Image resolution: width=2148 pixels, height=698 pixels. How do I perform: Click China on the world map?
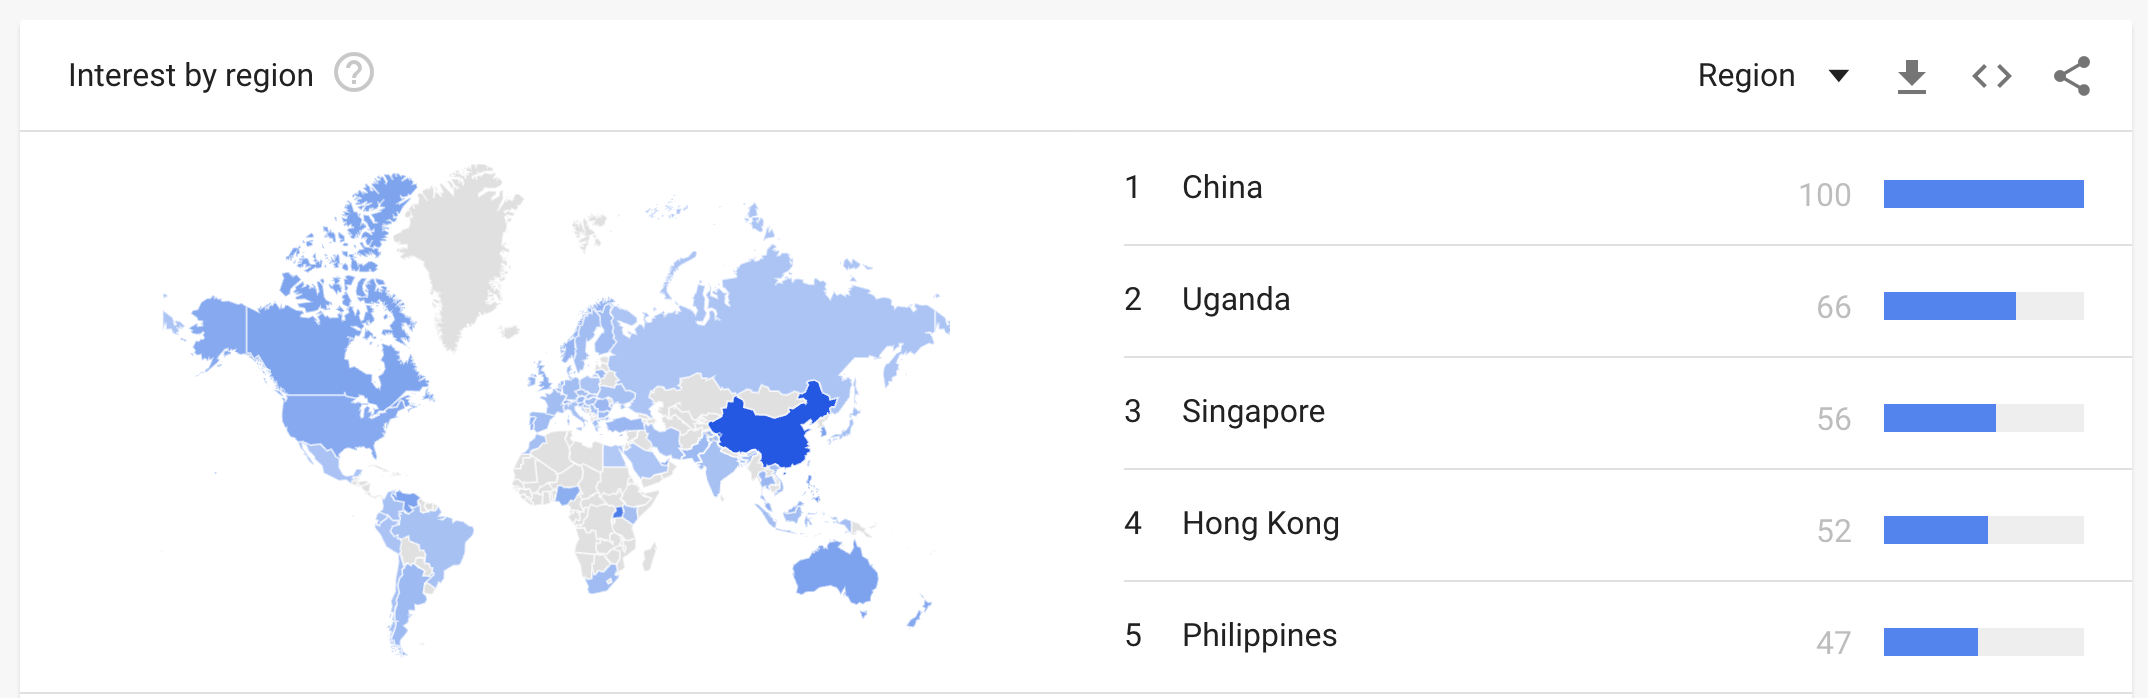765,432
